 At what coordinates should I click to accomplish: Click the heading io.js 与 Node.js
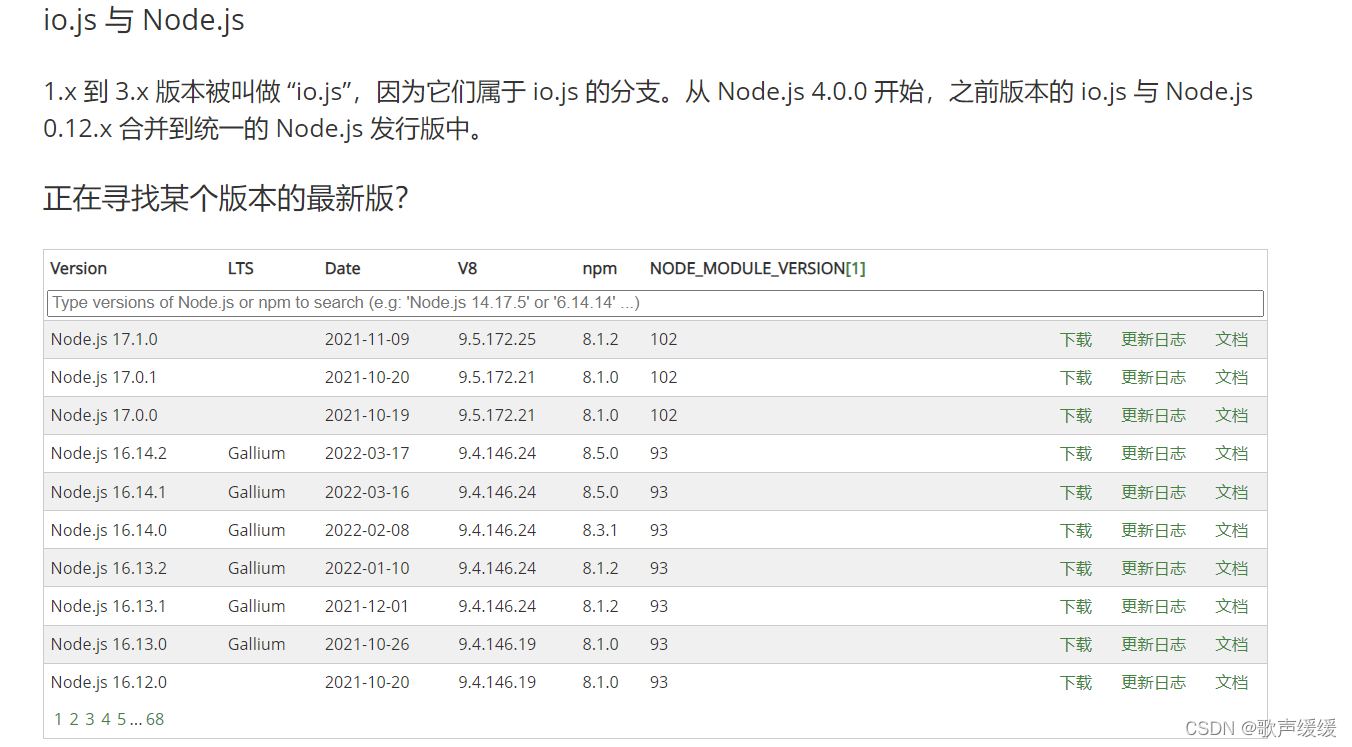144,20
